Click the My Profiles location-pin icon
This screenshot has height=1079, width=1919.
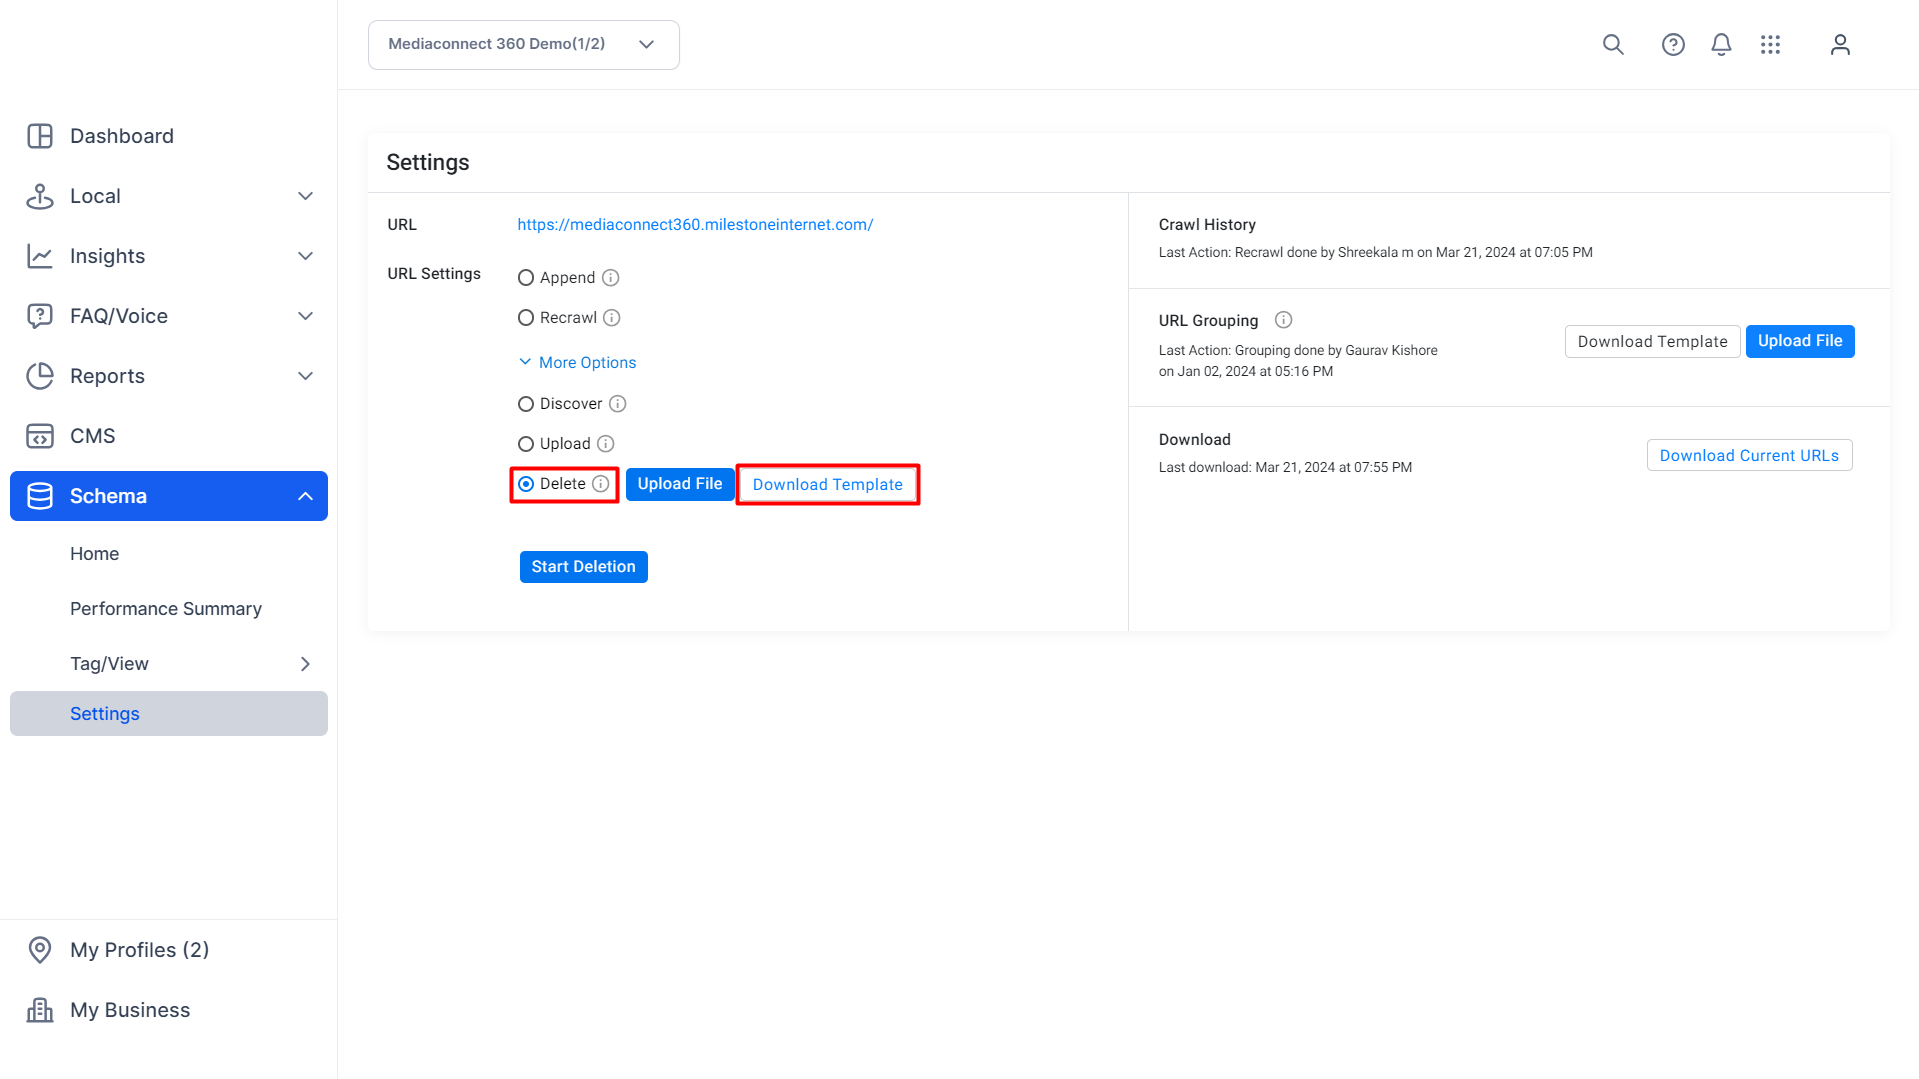point(40,950)
